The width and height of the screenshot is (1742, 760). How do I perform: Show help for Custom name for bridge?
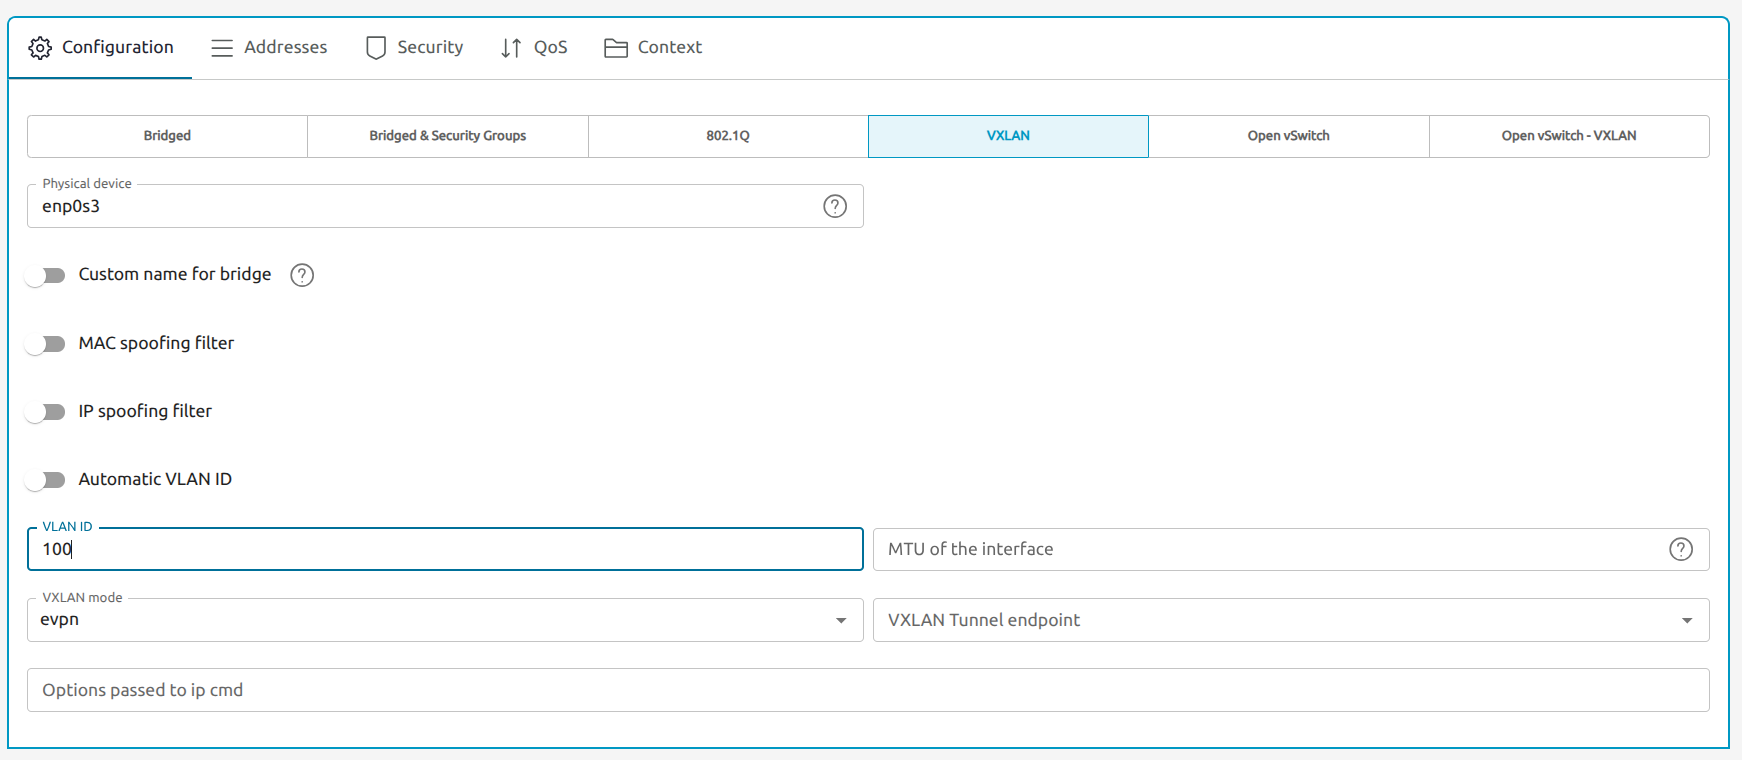coord(302,275)
